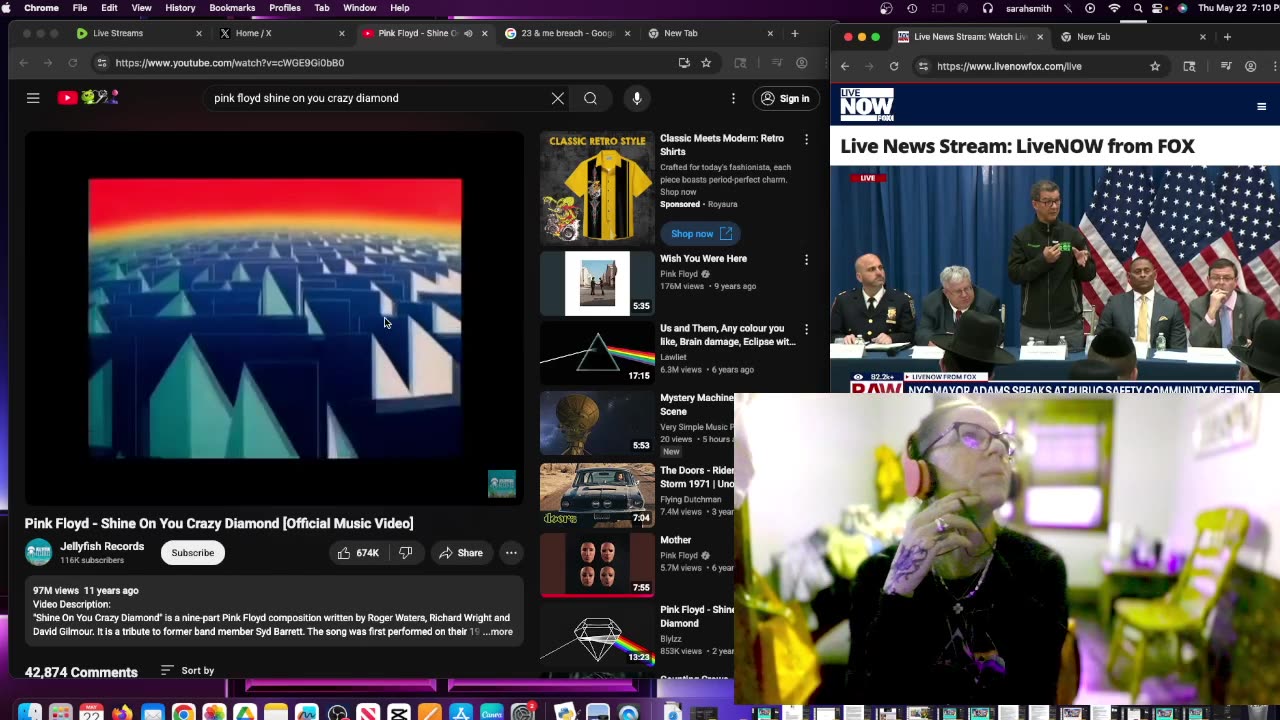Switch to the Home / X tab

[254, 33]
